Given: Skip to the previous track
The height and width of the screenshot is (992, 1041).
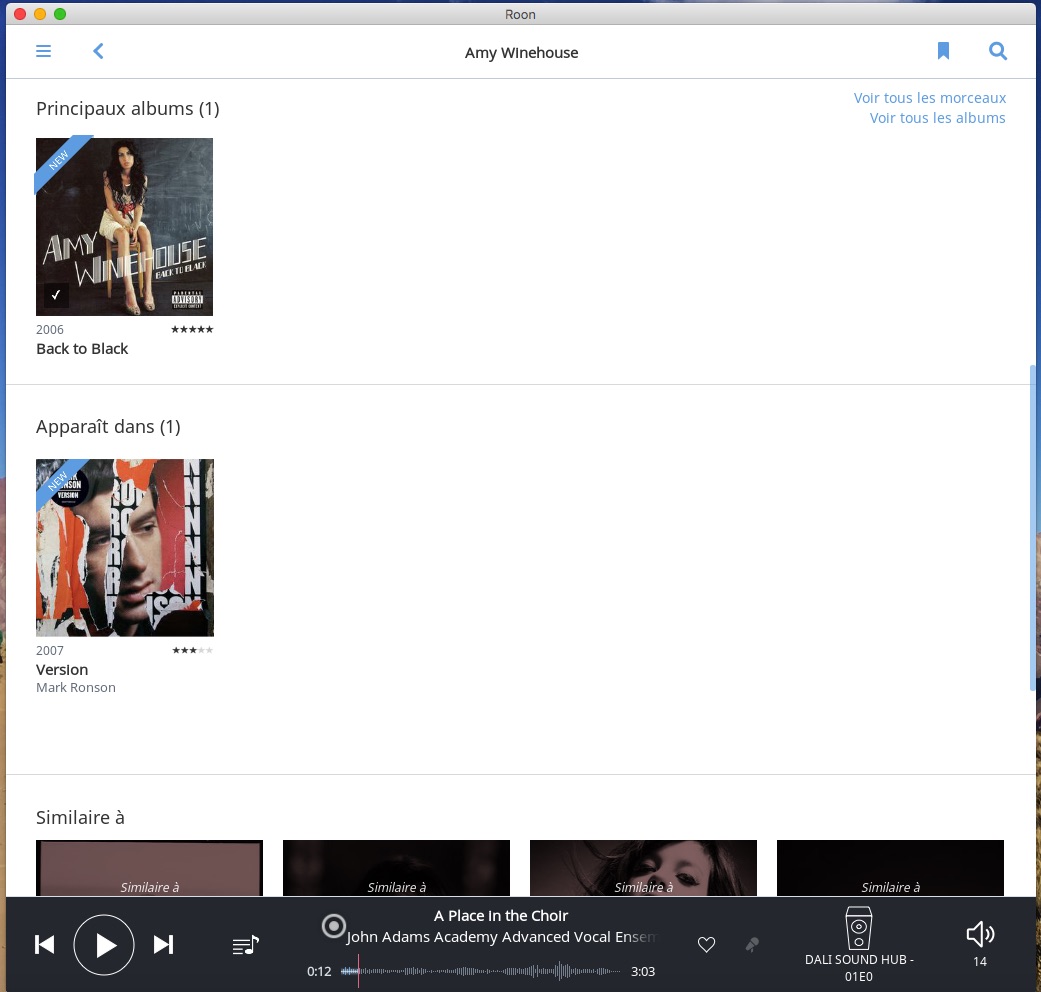Looking at the screenshot, I should (44, 944).
